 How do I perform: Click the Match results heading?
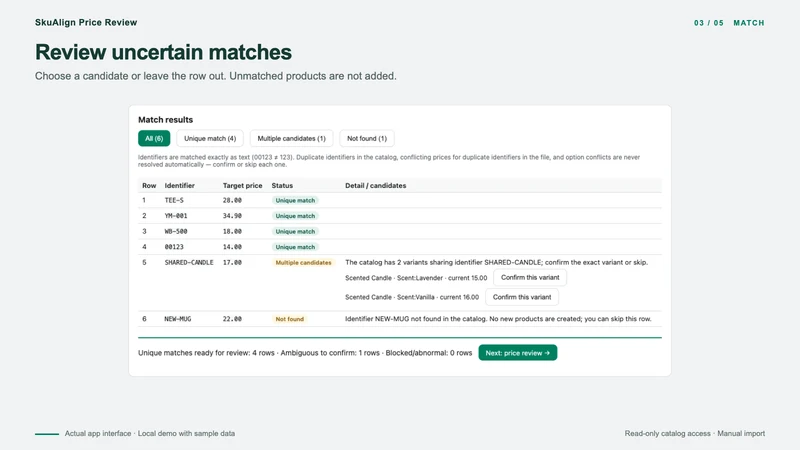pos(165,120)
